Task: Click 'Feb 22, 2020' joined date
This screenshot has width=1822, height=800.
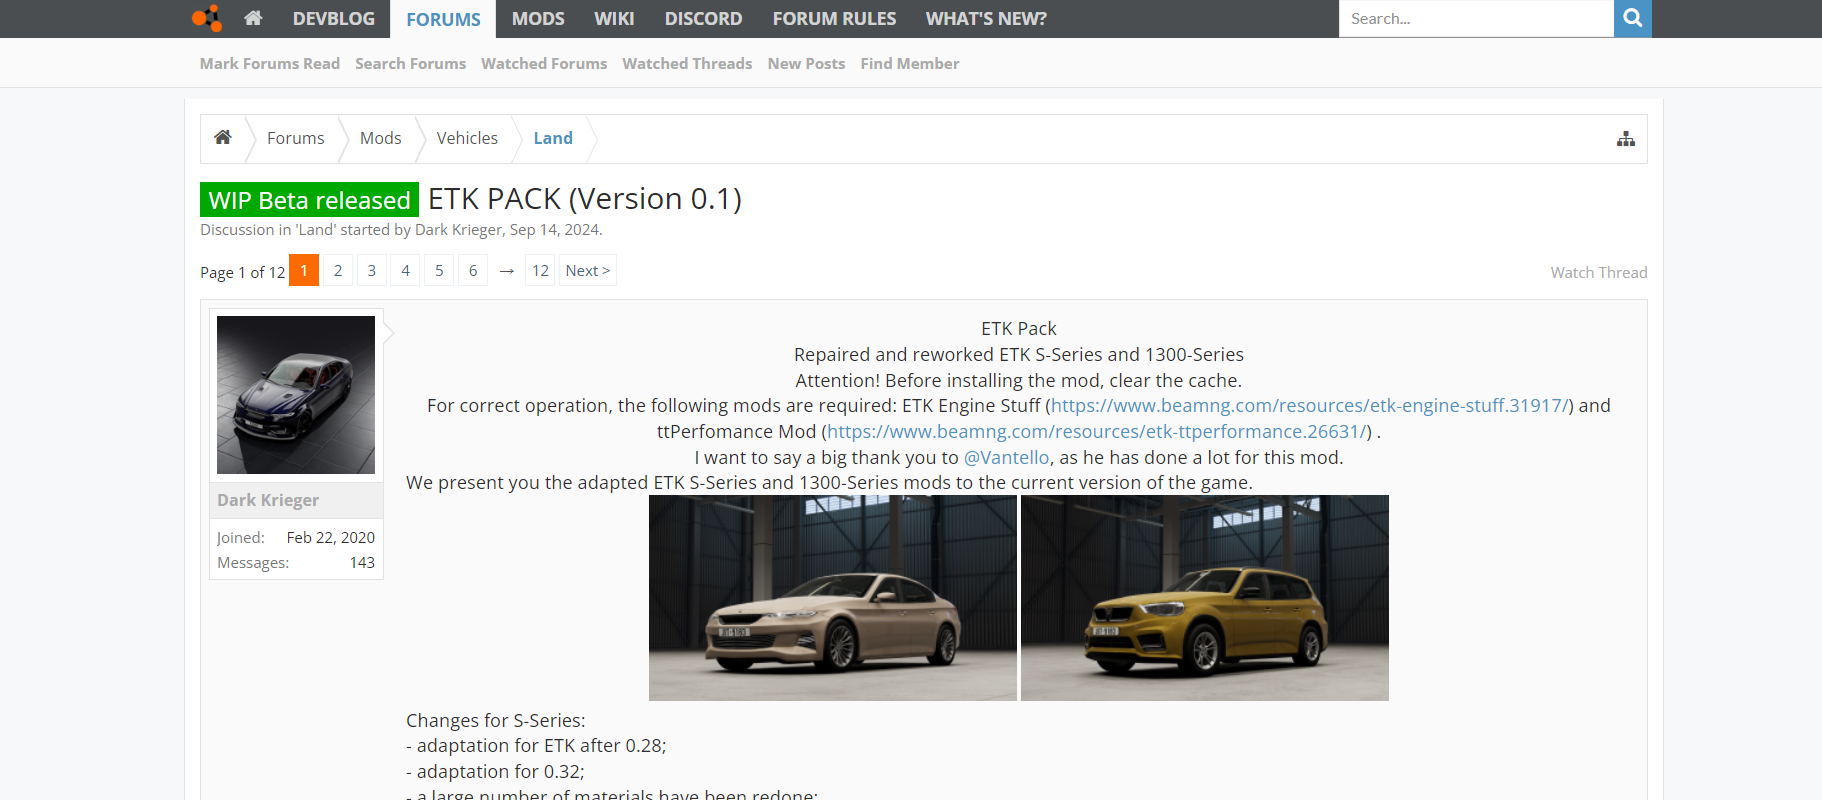Action: coord(331,537)
